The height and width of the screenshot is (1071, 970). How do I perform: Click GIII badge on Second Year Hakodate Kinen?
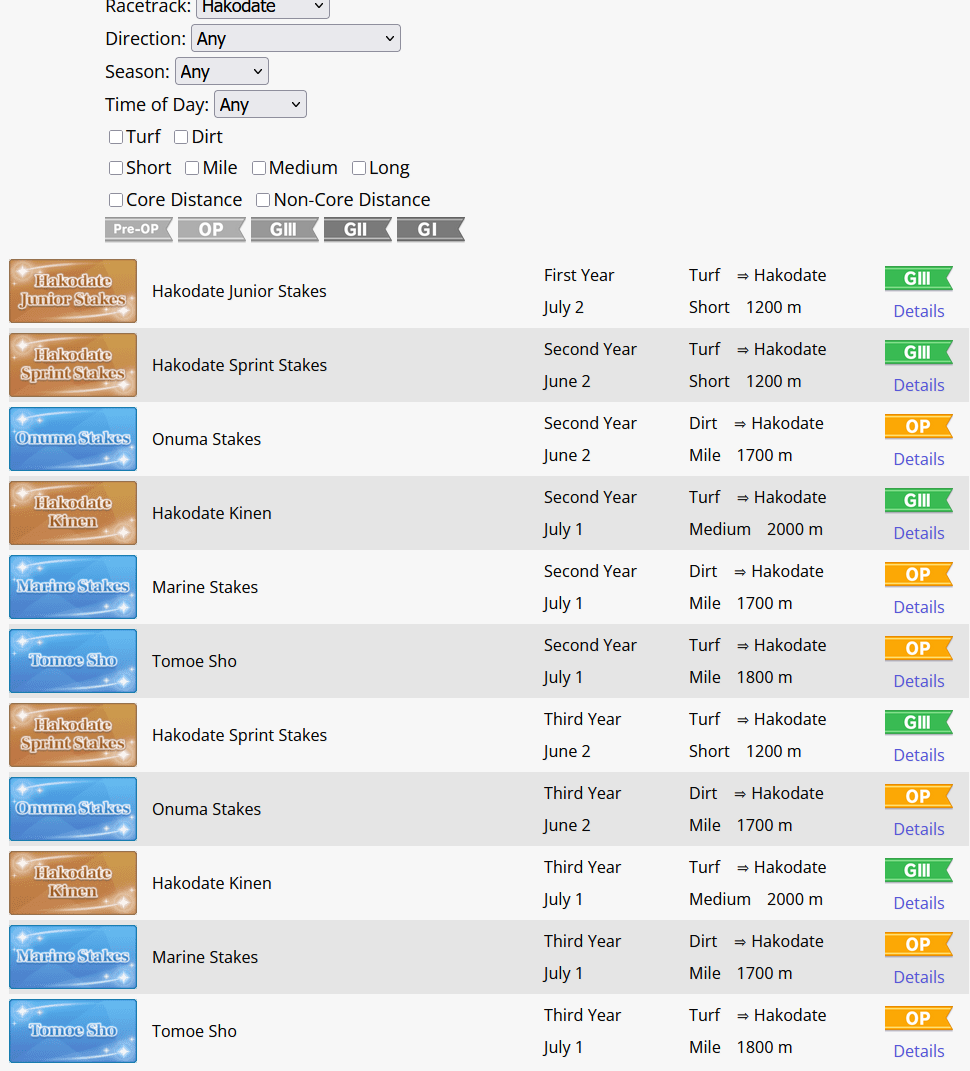click(x=919, y=500)
